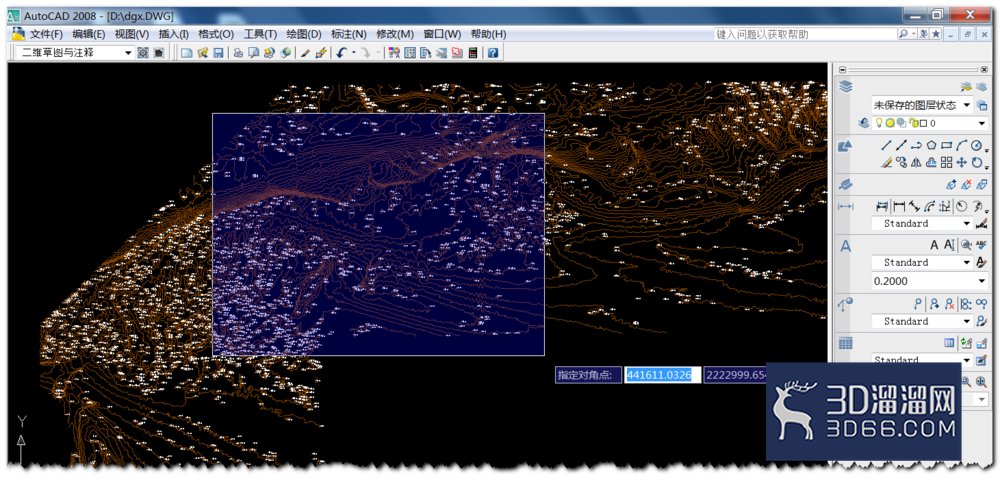The height and width of the screenshot is (480, 1000).
Task: Select the Rectangle draw tool
Action: (x=946, y=146)
